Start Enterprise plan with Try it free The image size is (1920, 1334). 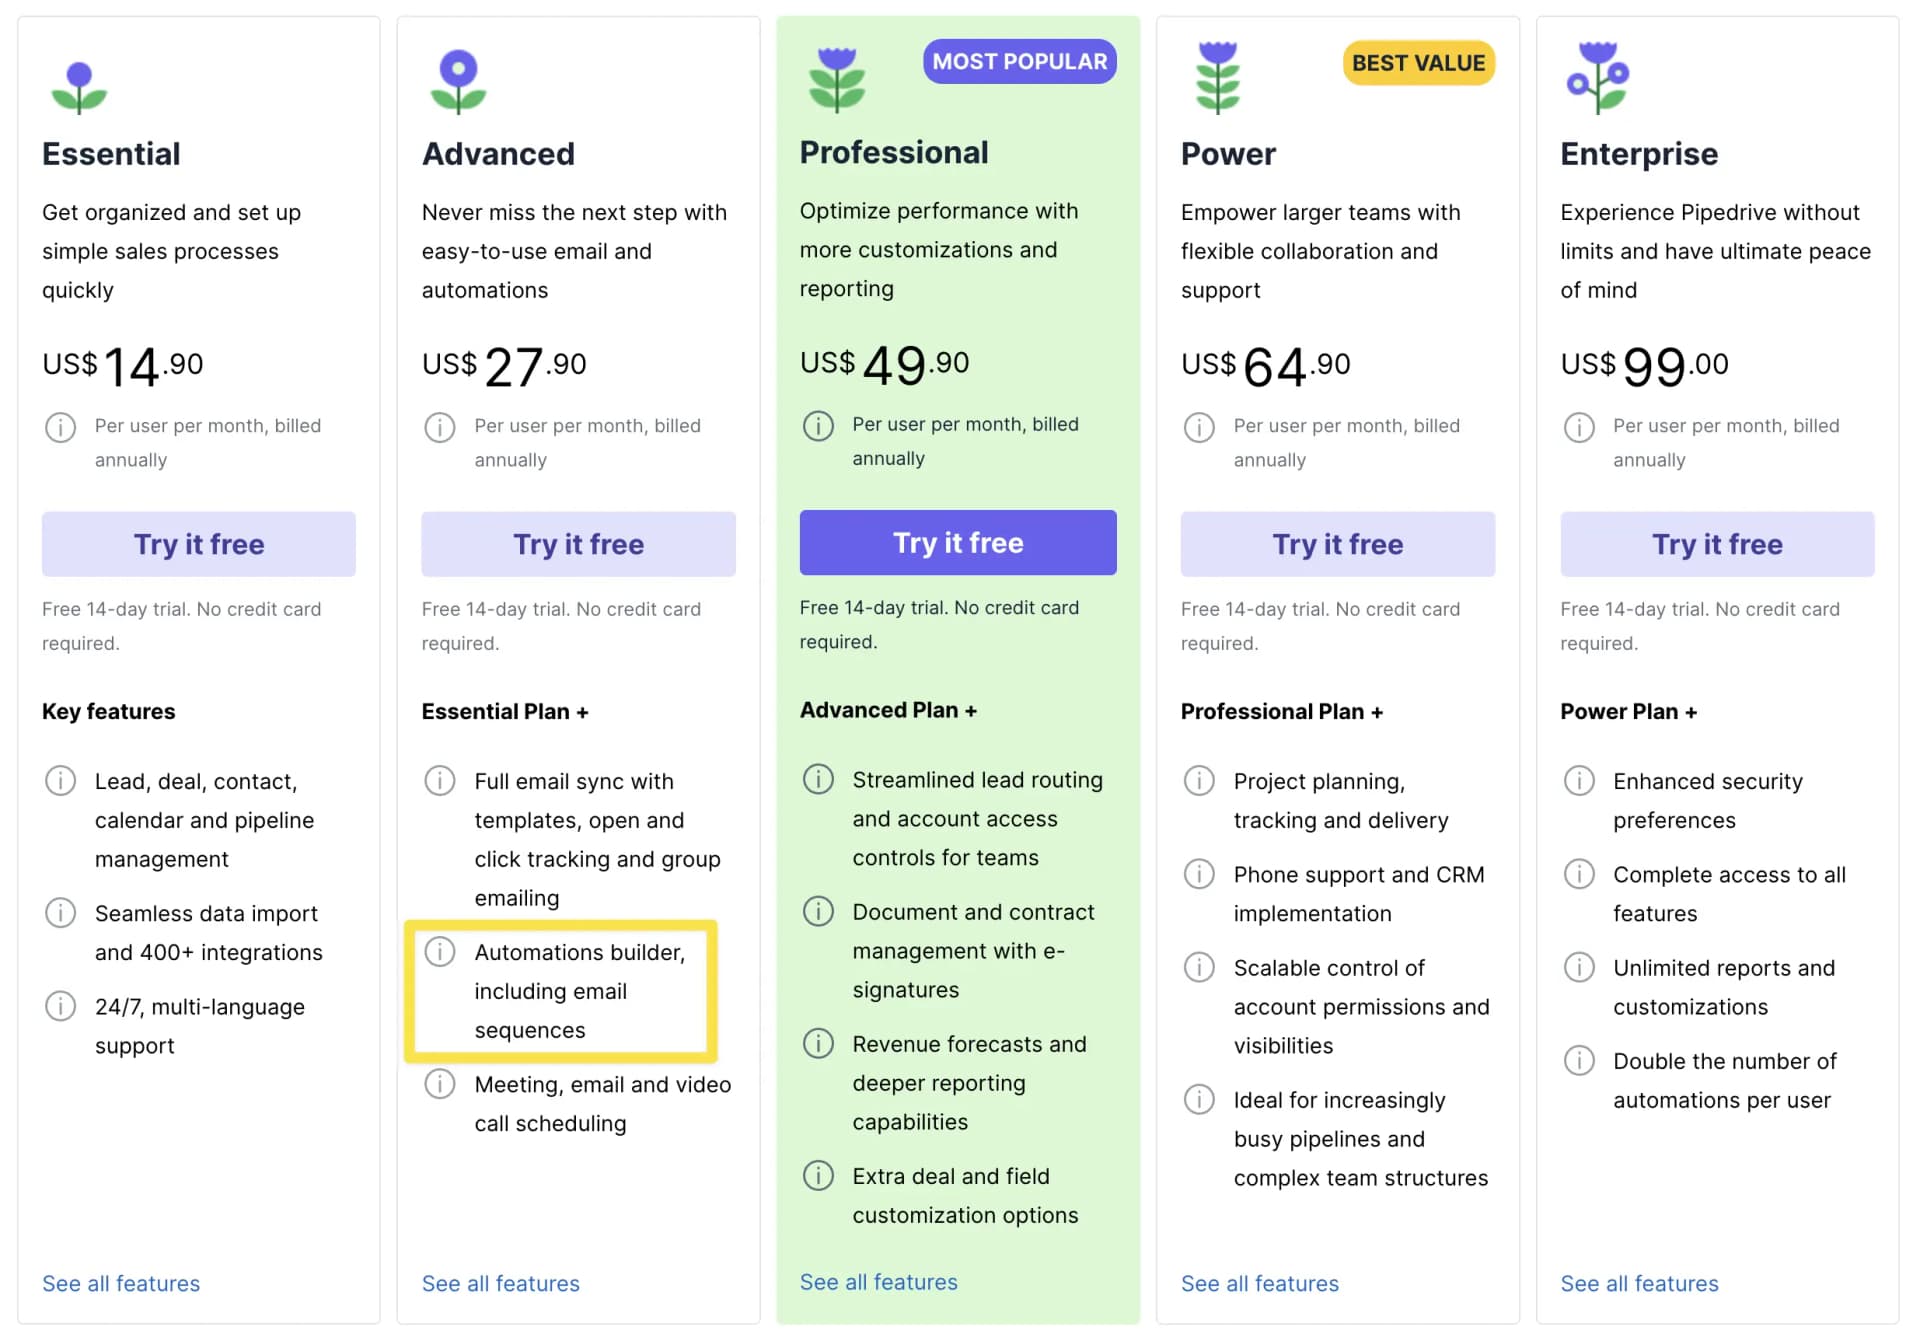1717,544
